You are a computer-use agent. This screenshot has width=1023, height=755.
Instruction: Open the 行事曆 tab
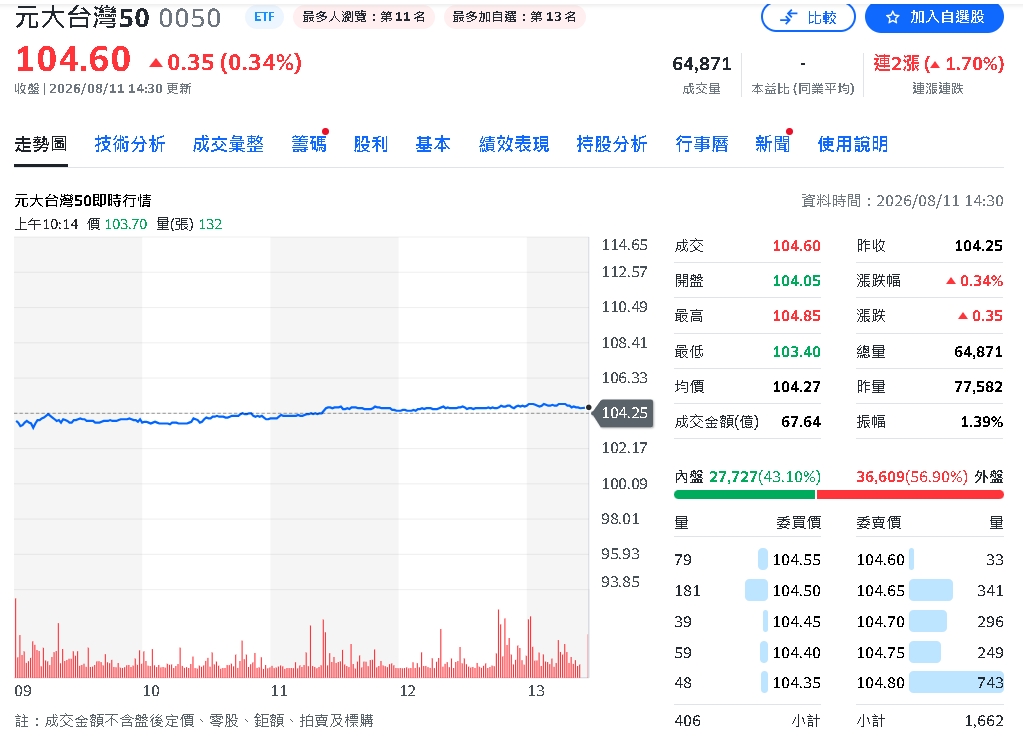701,144
